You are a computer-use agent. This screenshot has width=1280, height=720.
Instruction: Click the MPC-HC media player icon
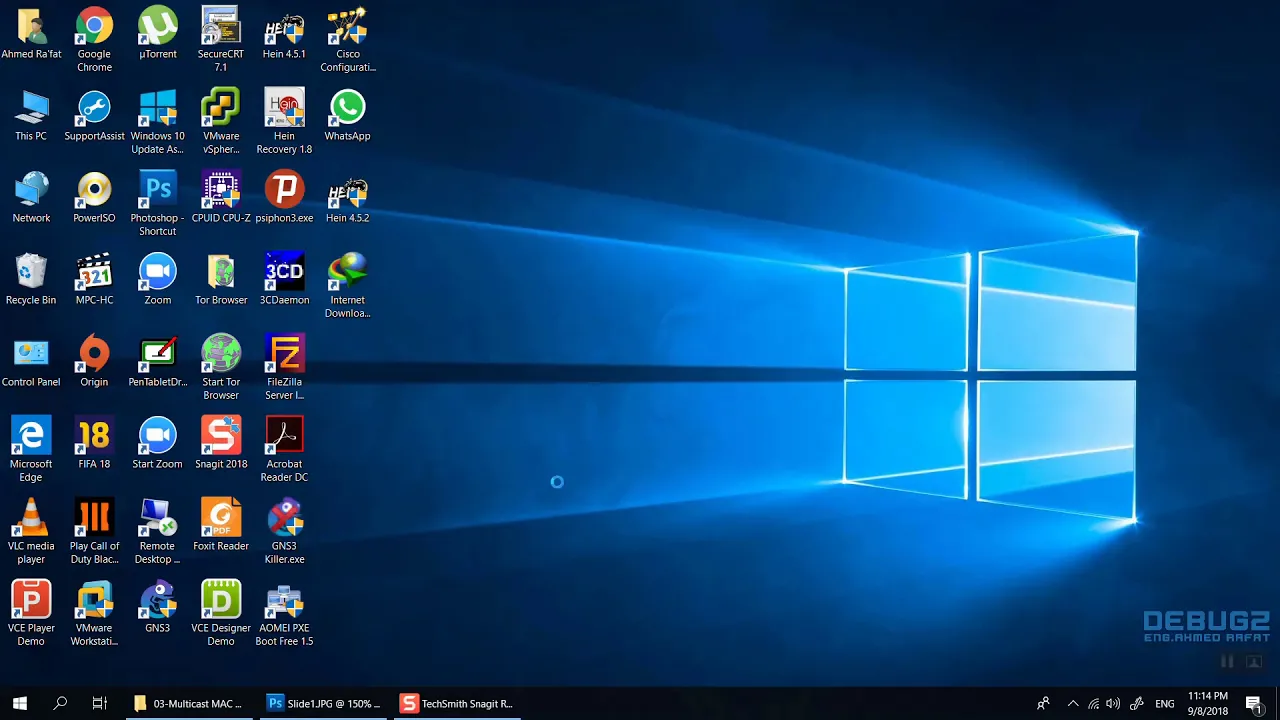[94, 279]
